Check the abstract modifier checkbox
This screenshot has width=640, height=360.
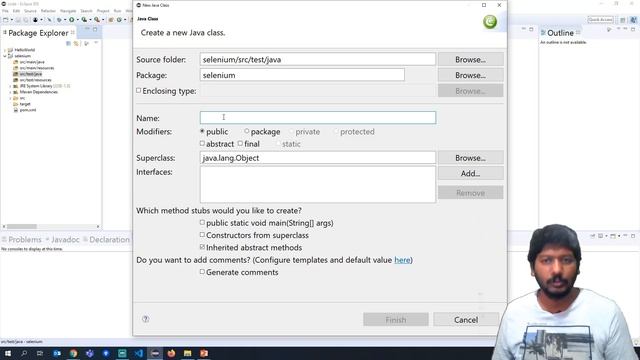202,143
